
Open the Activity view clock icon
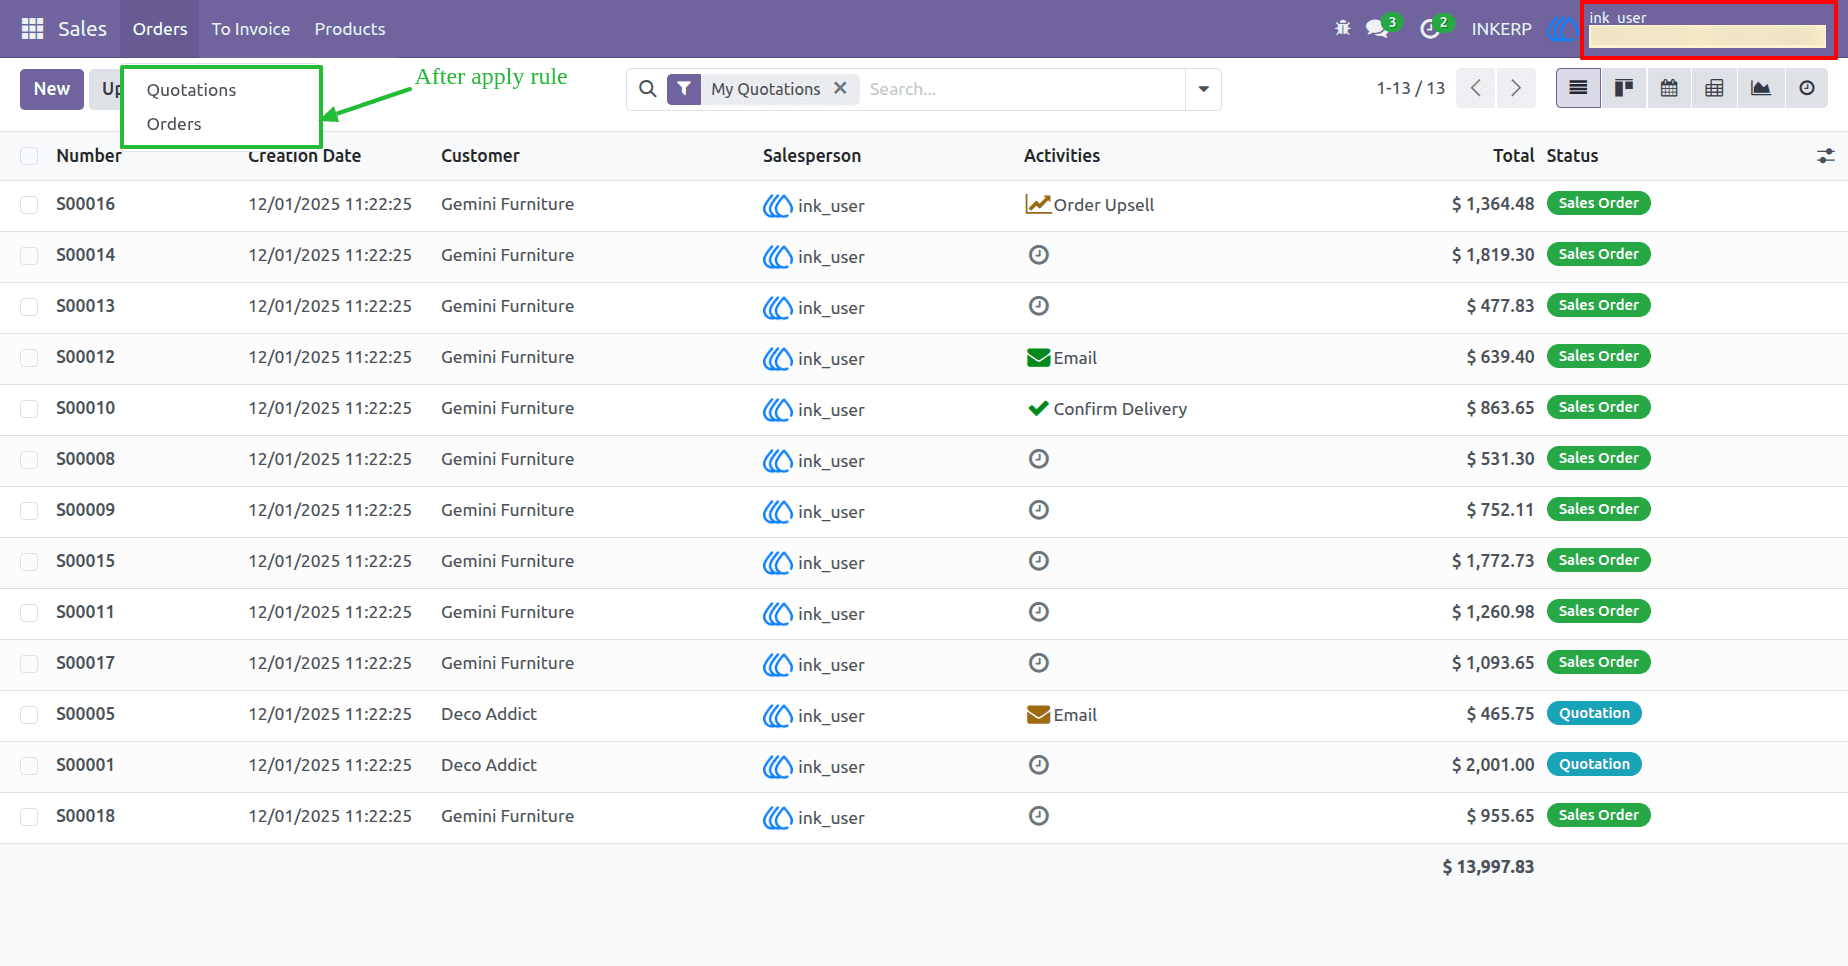click(1807, 88)
